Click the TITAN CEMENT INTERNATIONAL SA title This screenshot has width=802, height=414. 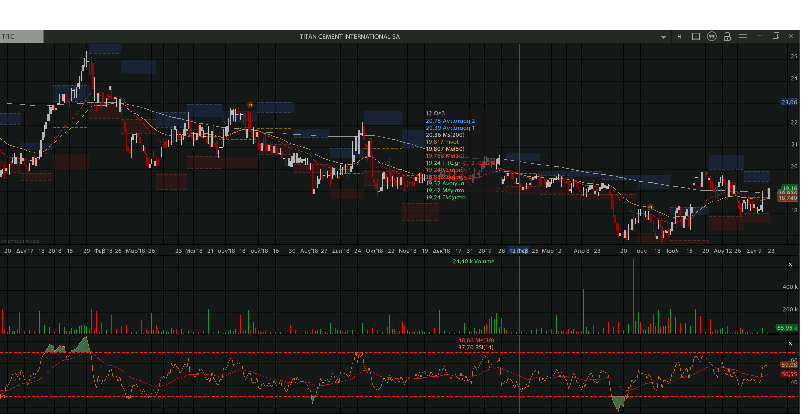tap(350, 37)
